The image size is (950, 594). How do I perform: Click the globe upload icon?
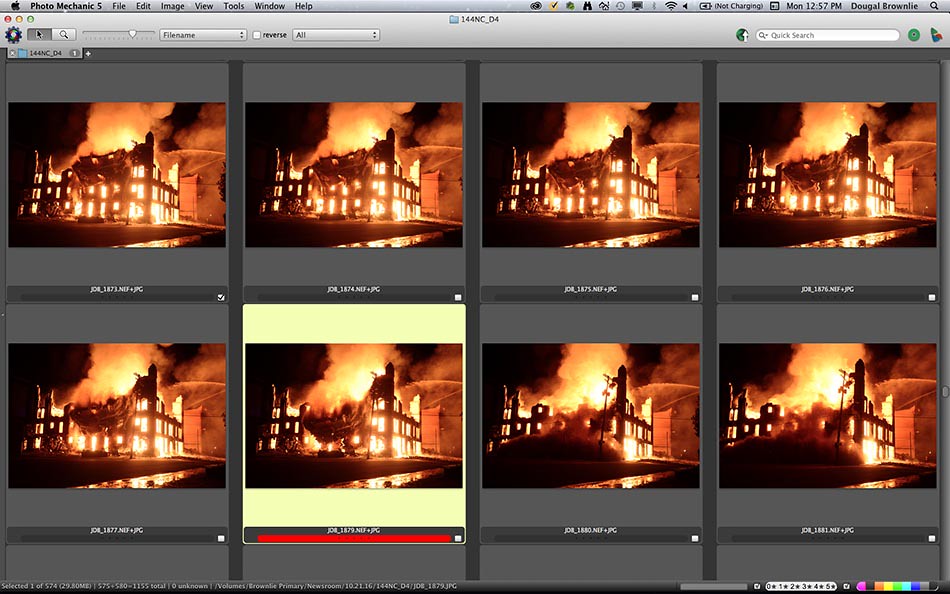point(742,35)
